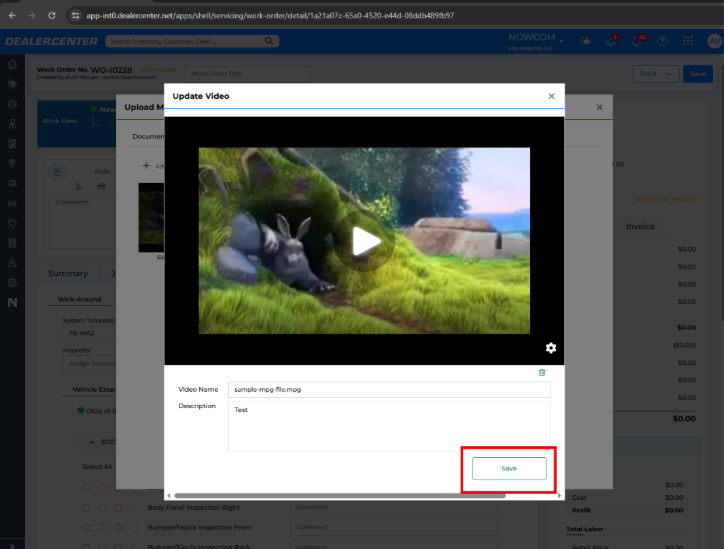
Task: Click the phone icon under Alvin
Action: (79, 187)
